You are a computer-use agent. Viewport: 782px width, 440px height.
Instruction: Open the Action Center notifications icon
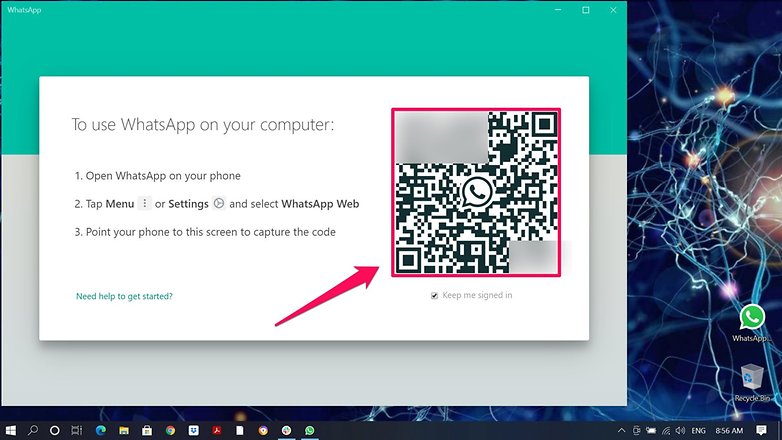click(x=762, y=430)
